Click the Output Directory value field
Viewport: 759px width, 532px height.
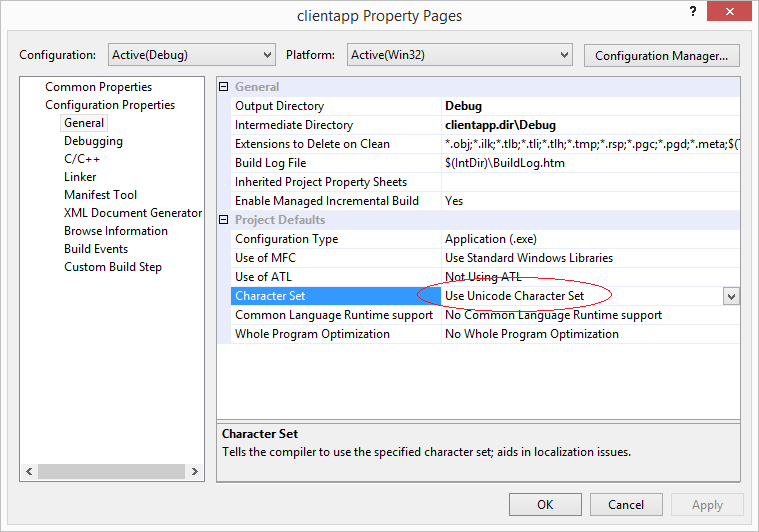[590, 106]
